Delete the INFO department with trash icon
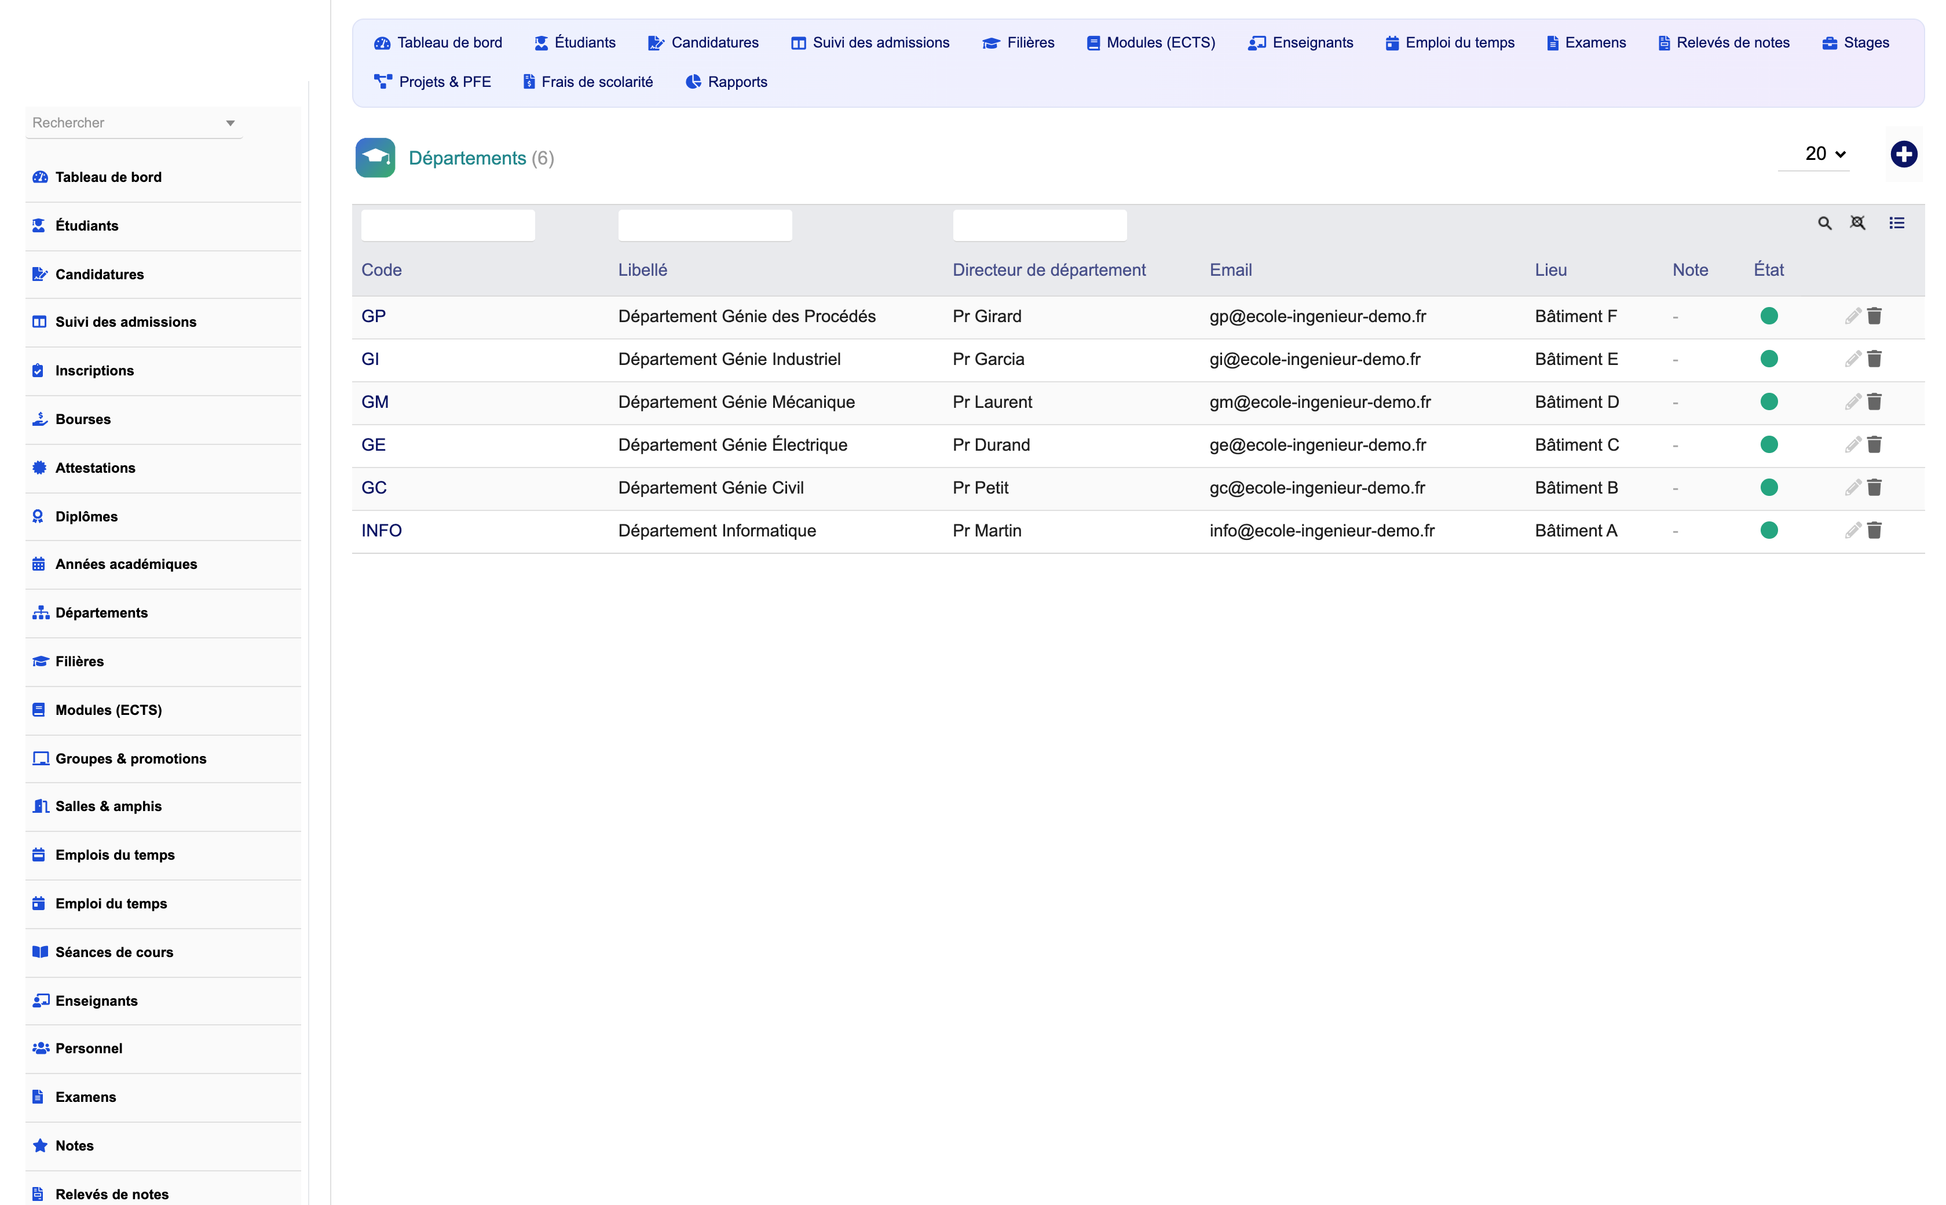 point(1874,531)
